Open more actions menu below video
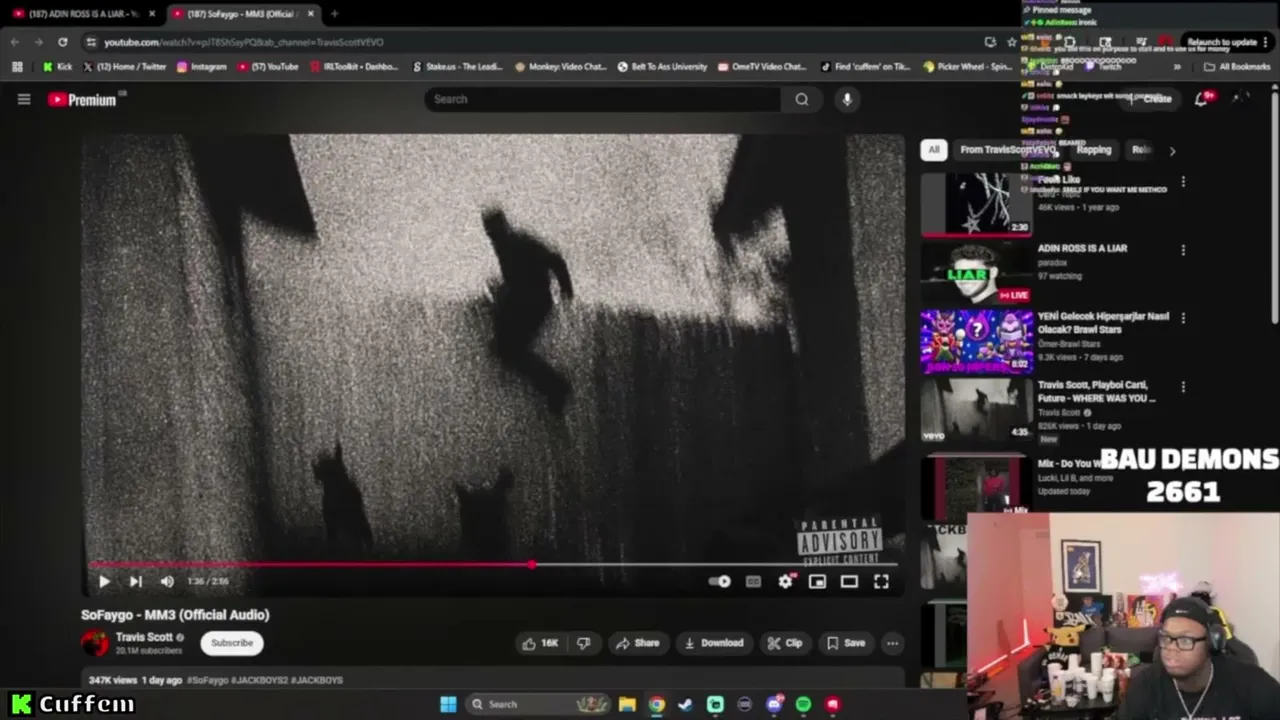 [x=892, y=643]
